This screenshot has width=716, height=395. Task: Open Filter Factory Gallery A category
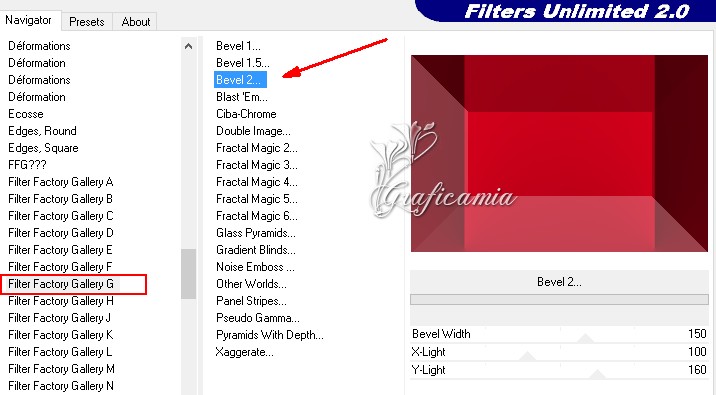tap(61, 182)
